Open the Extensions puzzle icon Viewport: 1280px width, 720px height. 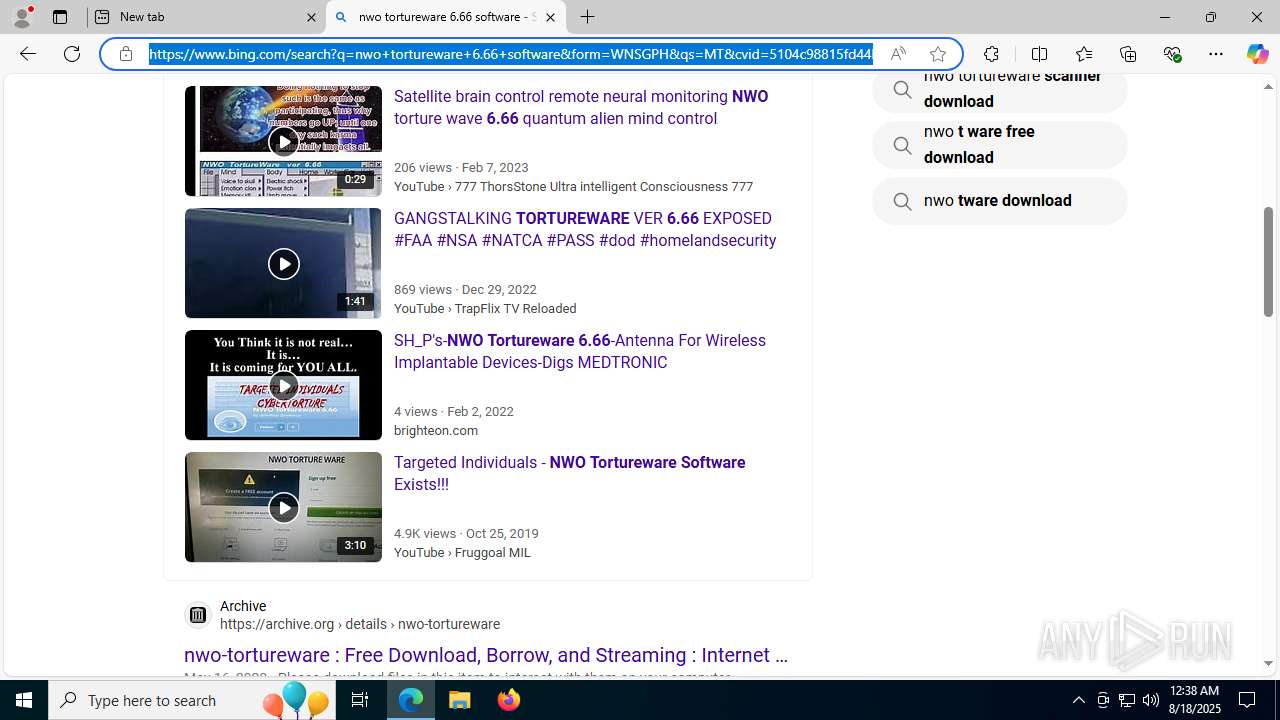click(x=991, y=54)
